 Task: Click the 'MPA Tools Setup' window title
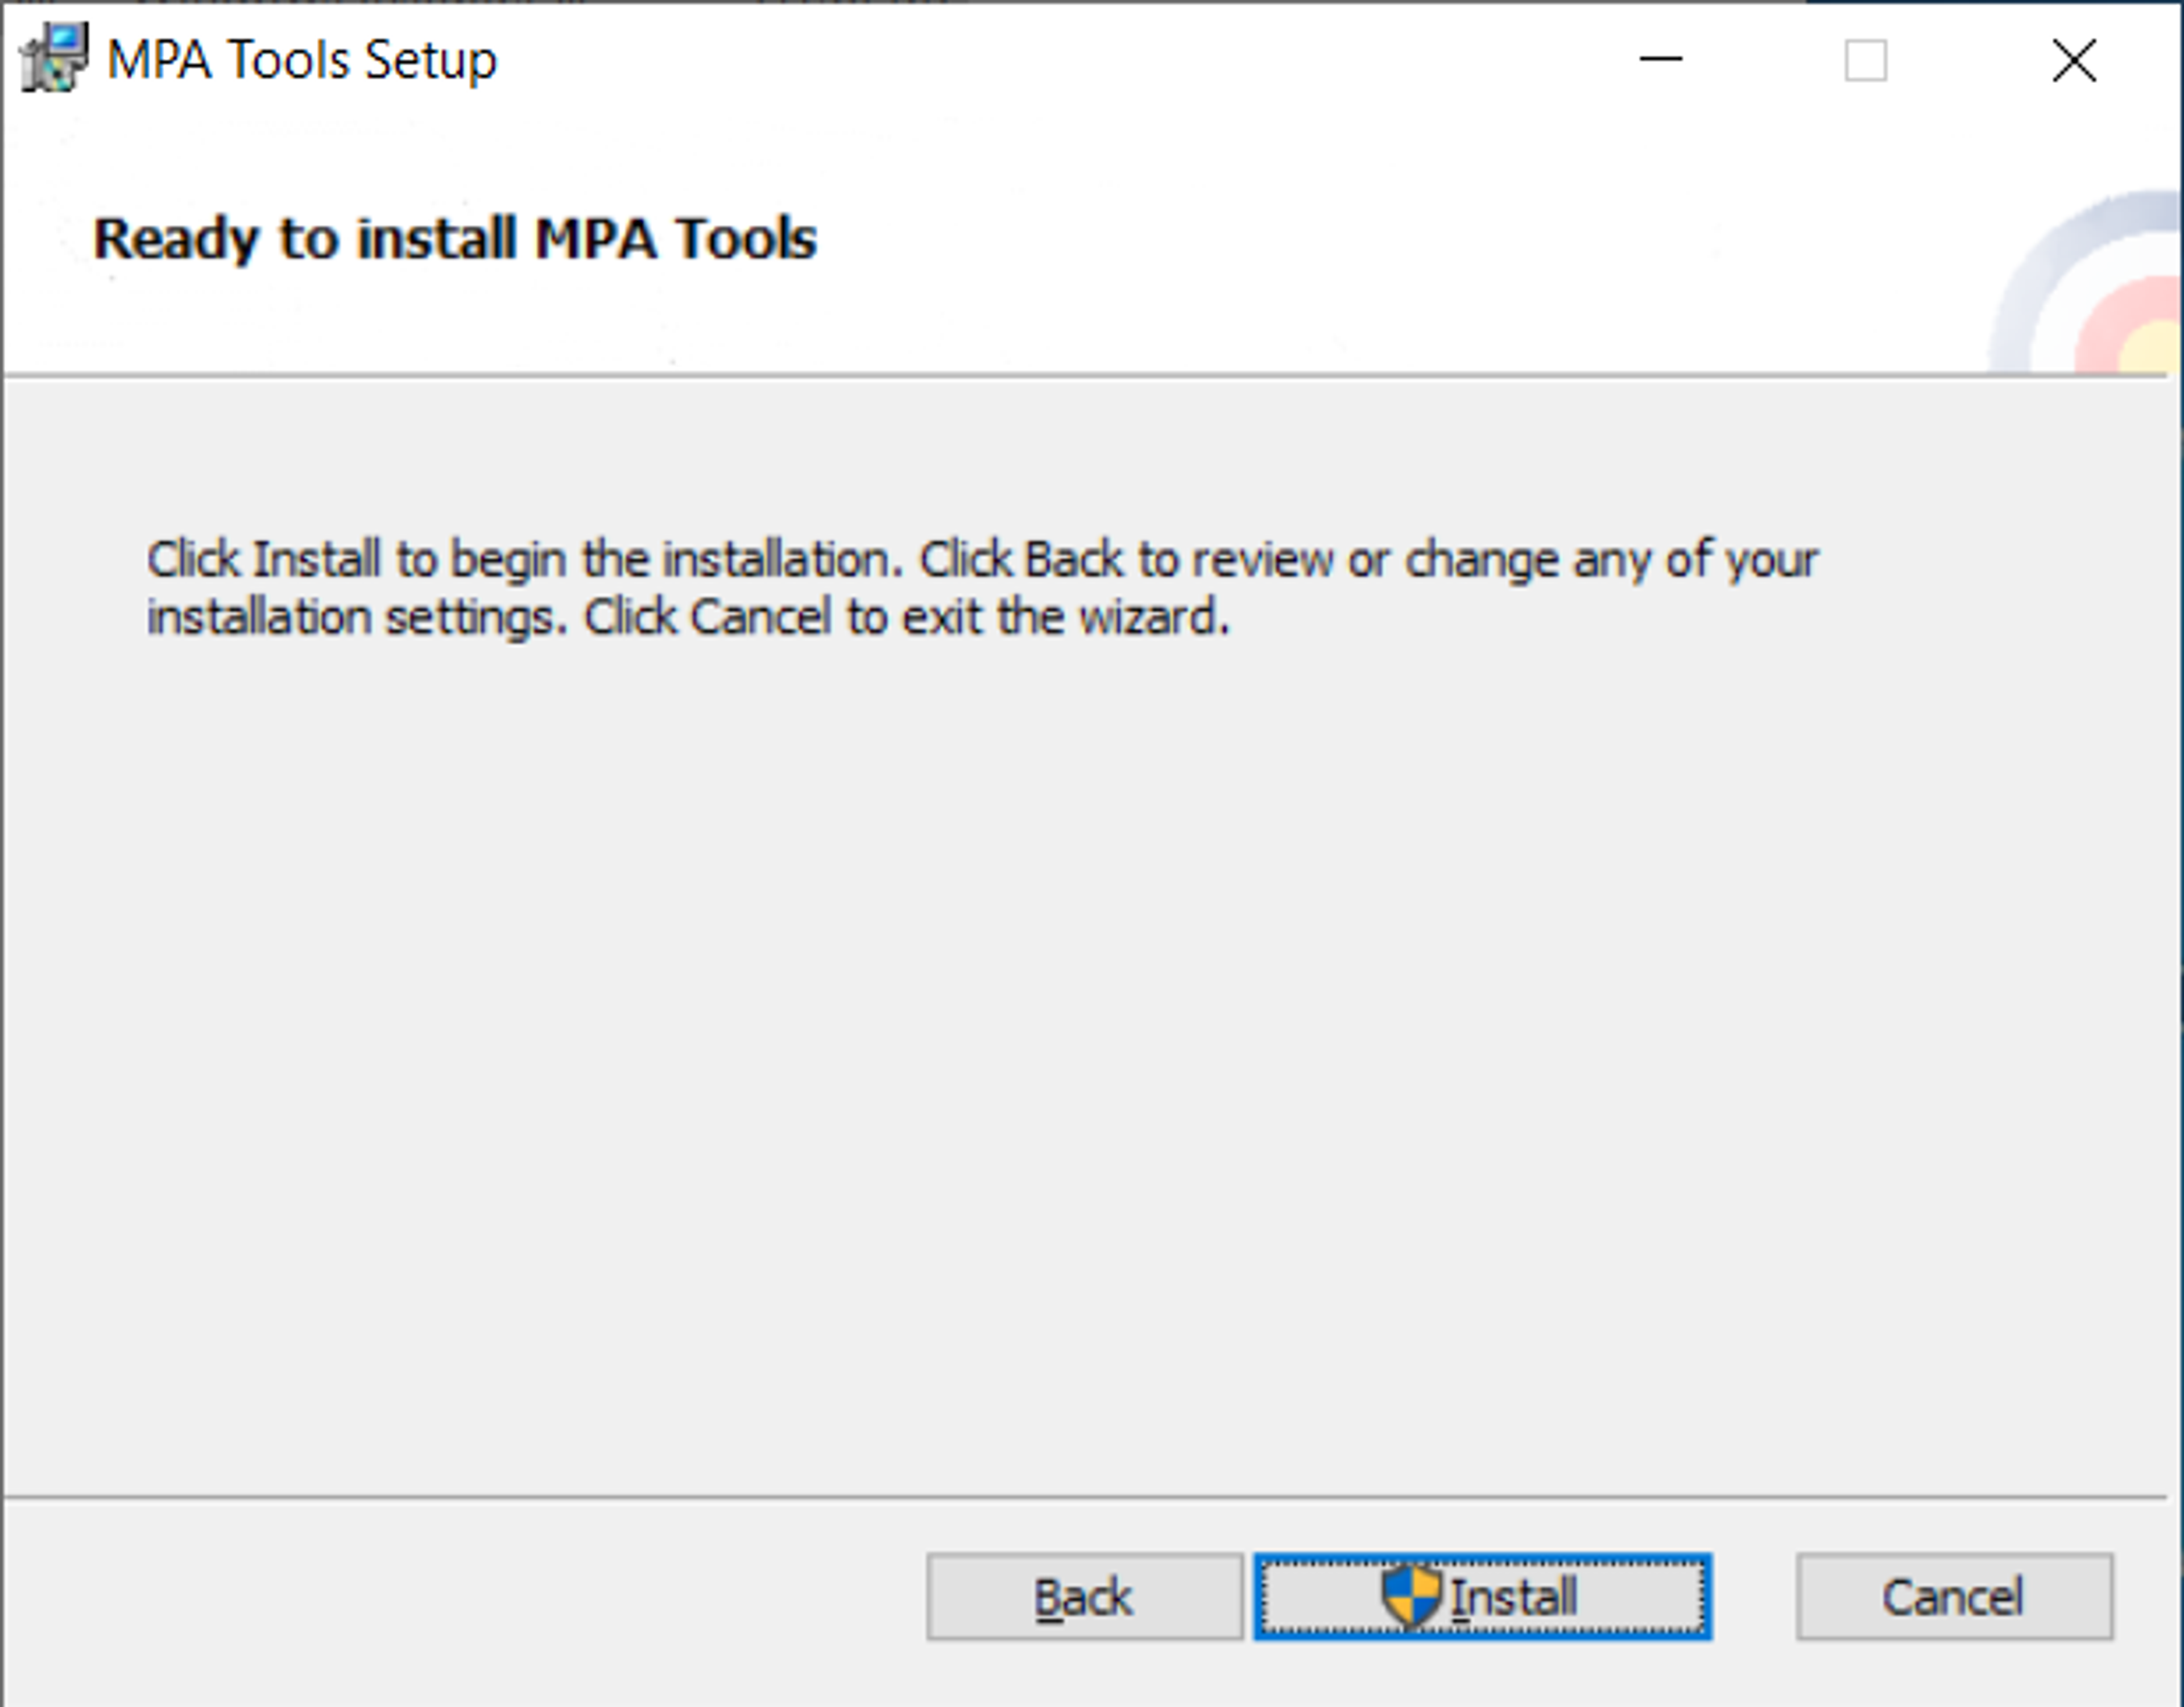point(302,60)
